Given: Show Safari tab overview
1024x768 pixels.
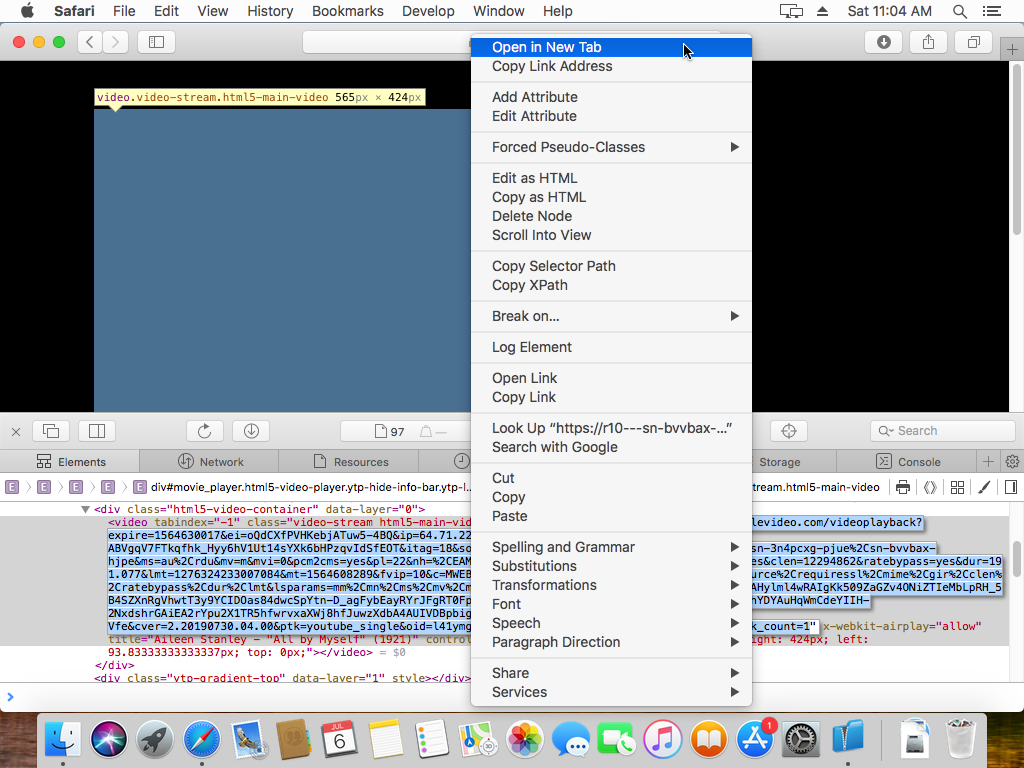Looking at the screenshot, I should click(973, 42).
